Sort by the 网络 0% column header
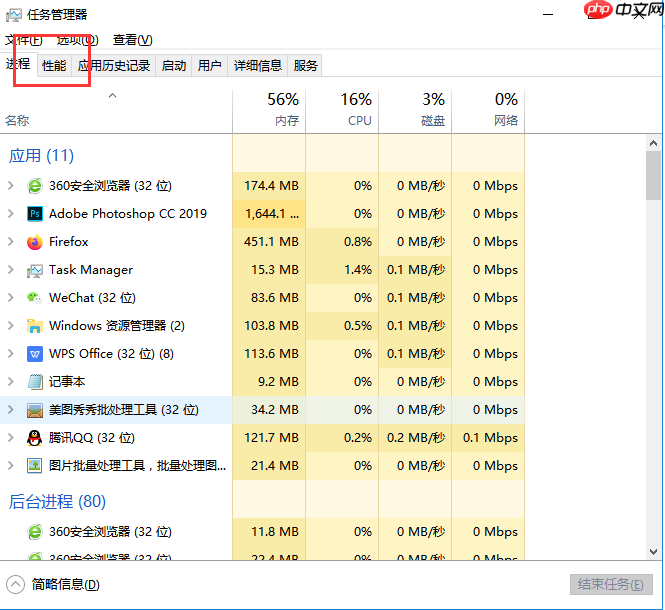The image size is (665, 610). [488, 111]
